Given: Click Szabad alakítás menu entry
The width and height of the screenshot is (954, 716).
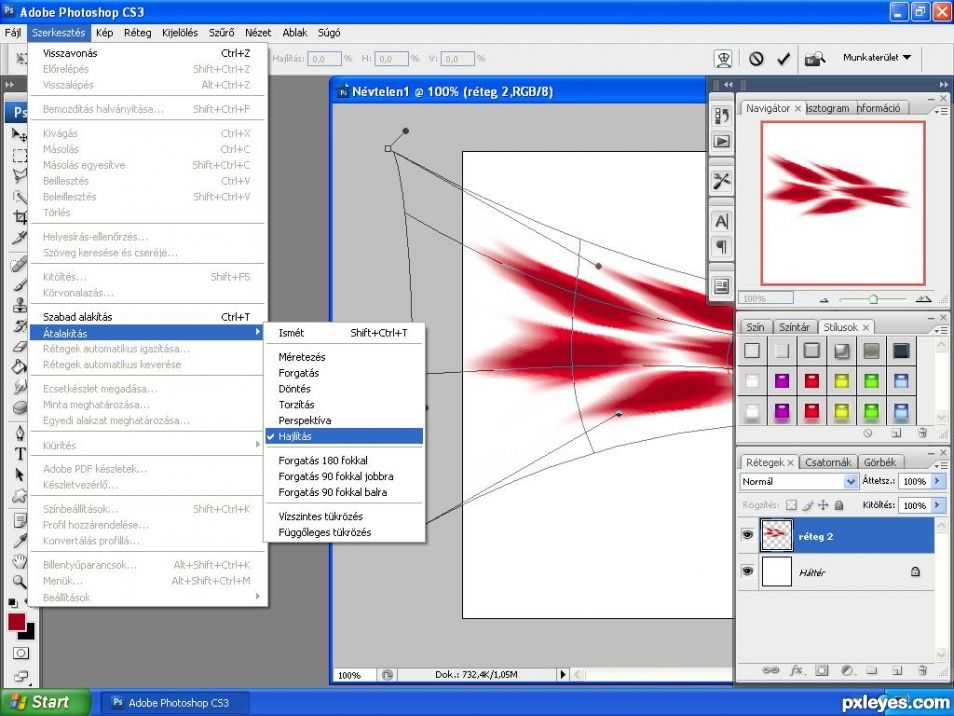Looking at the screenshot, I should pos(147,316).
